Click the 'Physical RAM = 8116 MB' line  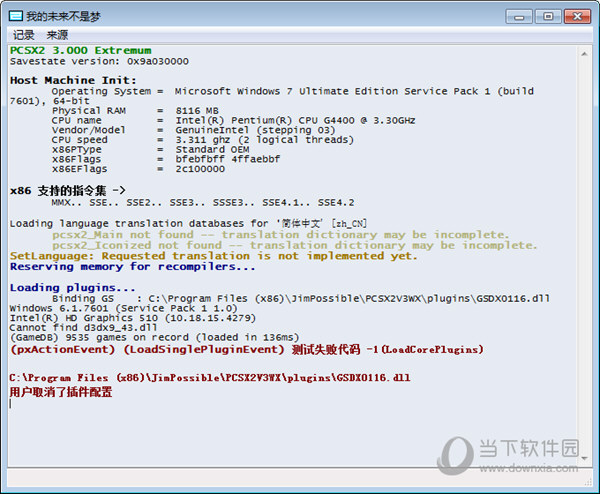[x=135, y=111]
